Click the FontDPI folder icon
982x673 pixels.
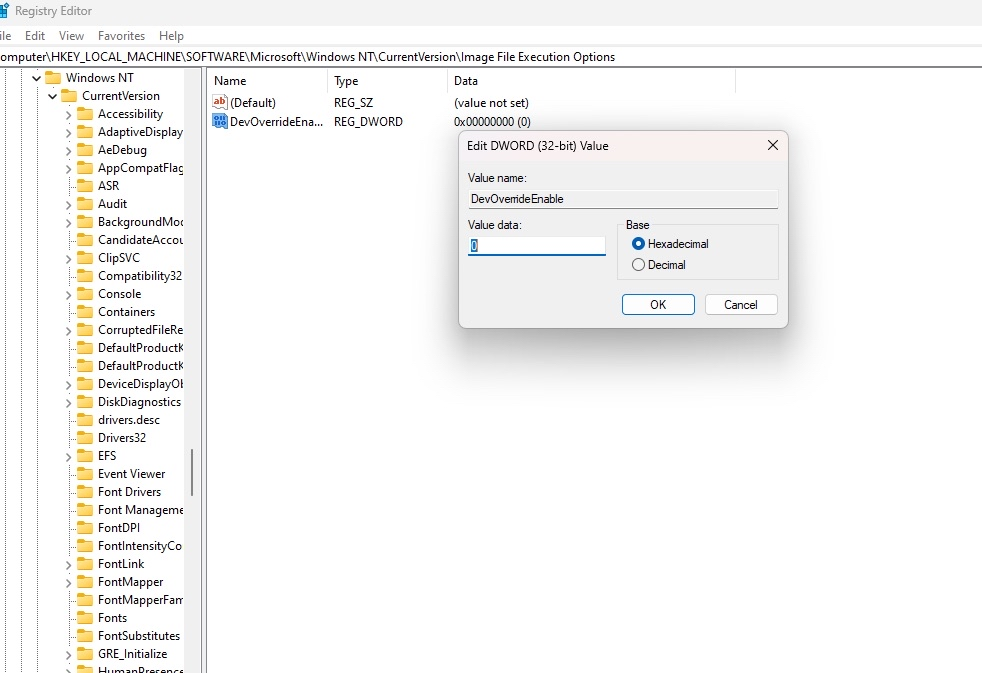click(85, 528)
